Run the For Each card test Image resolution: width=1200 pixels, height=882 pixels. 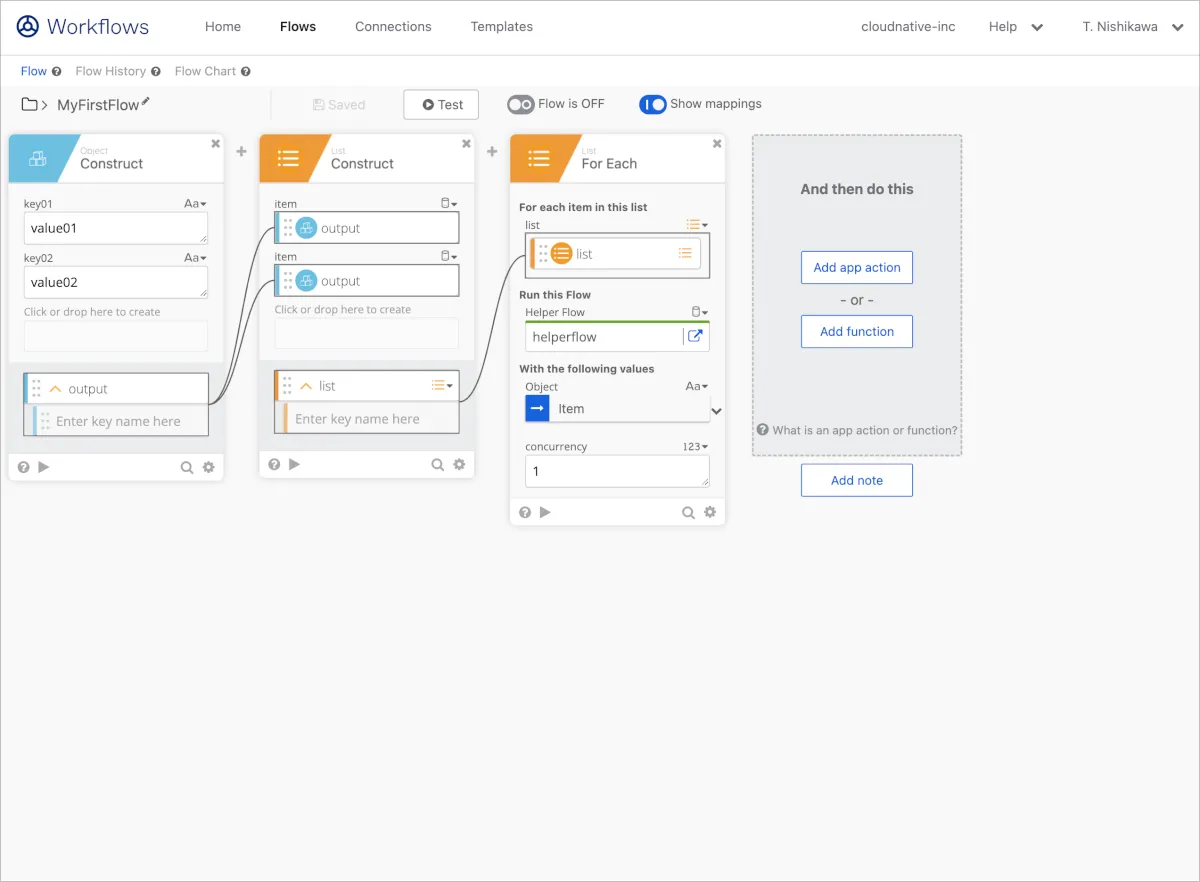point(545,512)
